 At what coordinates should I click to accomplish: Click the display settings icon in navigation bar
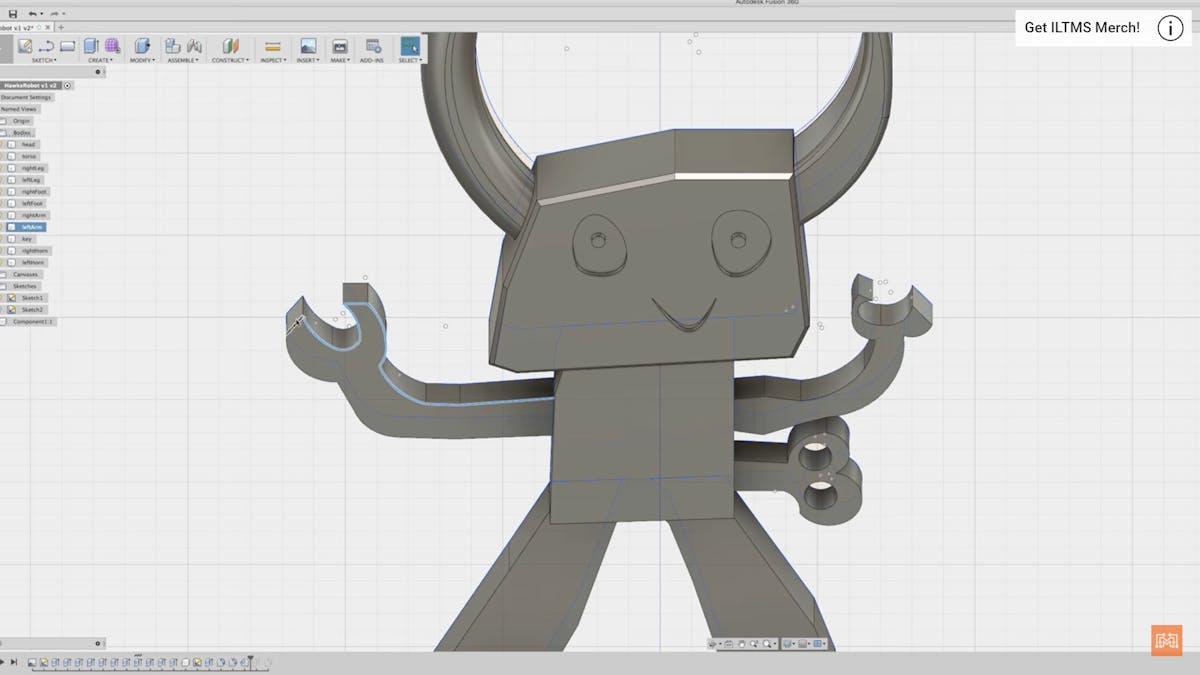click(x=788, y=644)
